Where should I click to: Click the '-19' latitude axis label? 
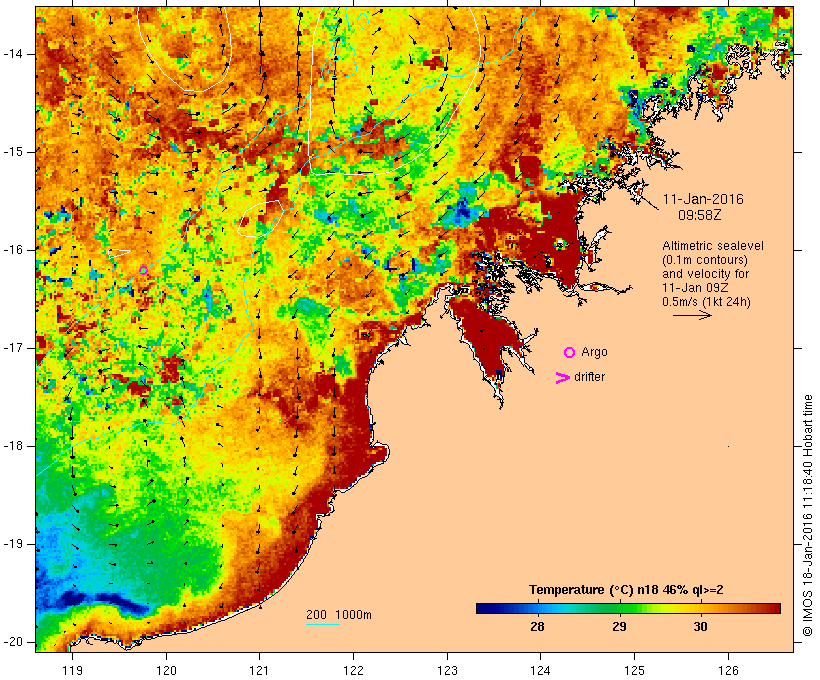click(13, 544)
